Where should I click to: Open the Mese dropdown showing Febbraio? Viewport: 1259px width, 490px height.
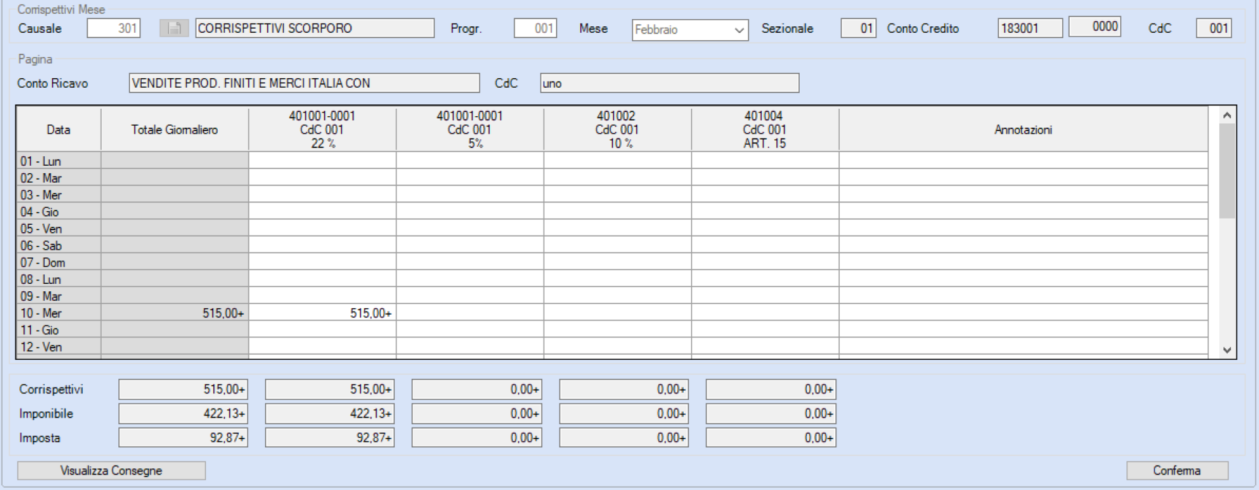pyautogui.click(x=690, y=30)
